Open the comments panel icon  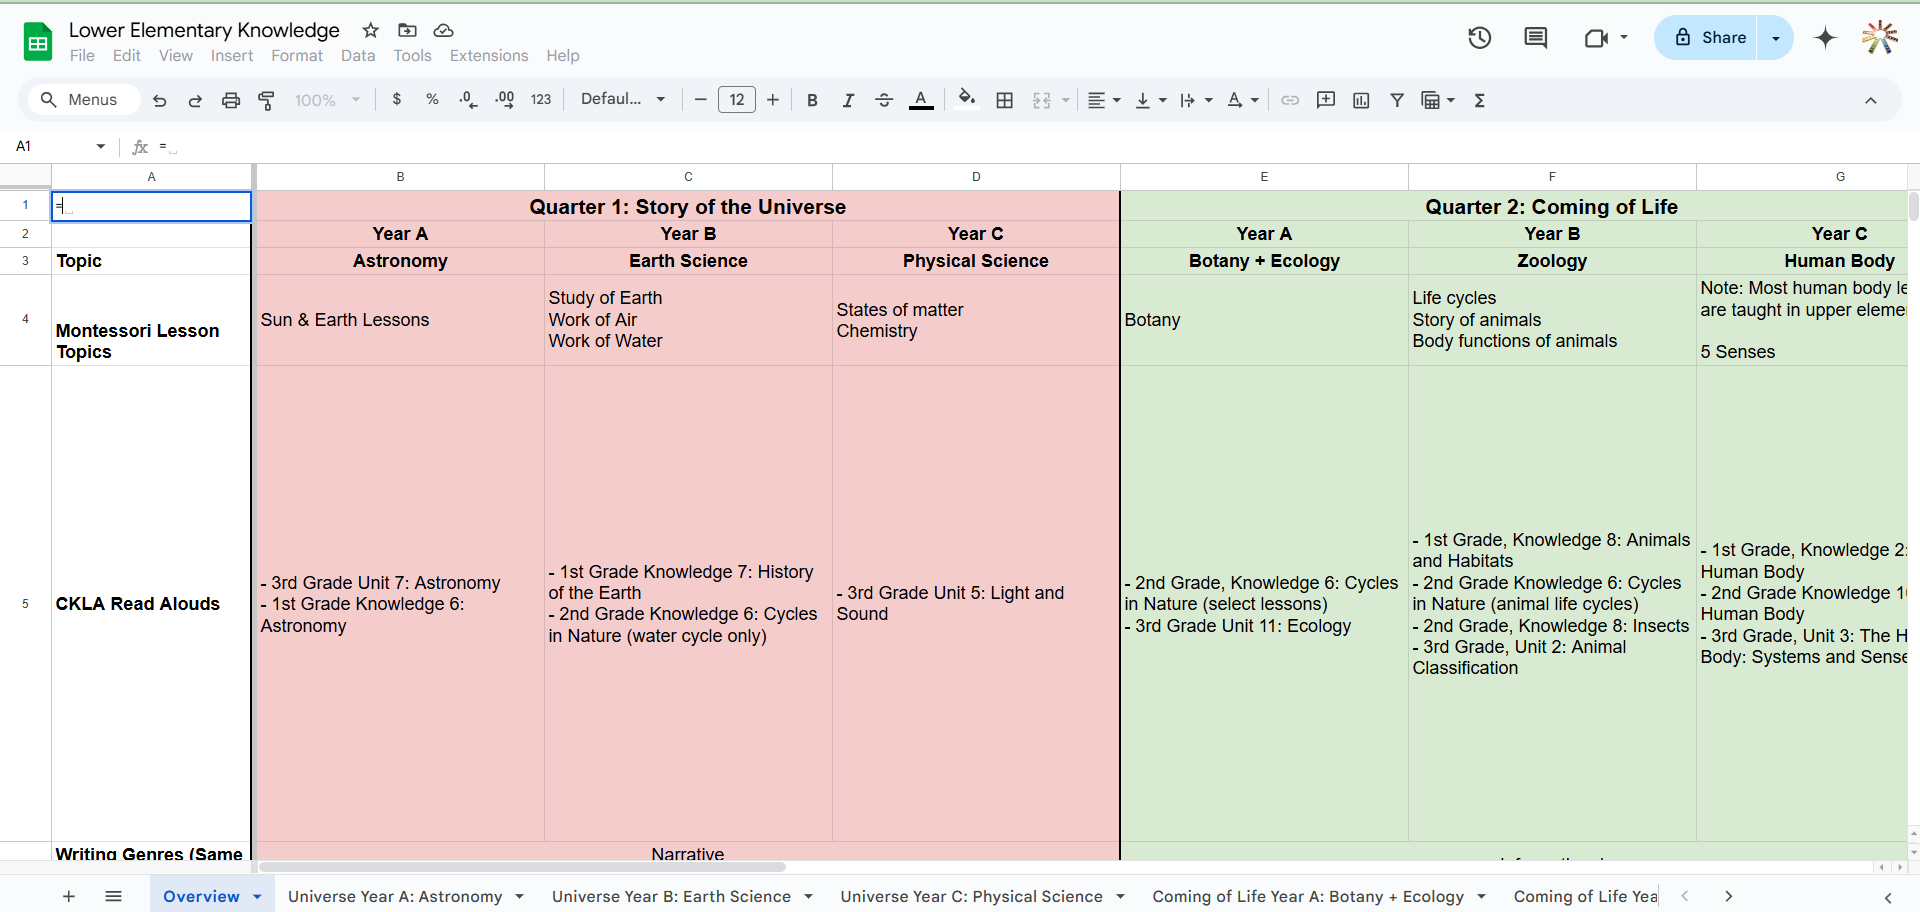pos(1535,38)
